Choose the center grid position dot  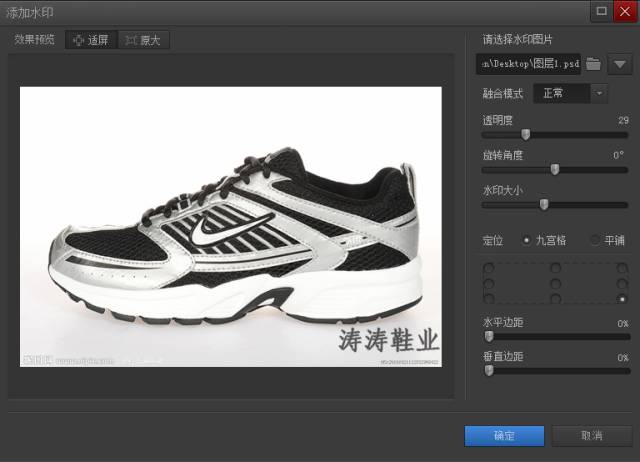pos(555,284)
